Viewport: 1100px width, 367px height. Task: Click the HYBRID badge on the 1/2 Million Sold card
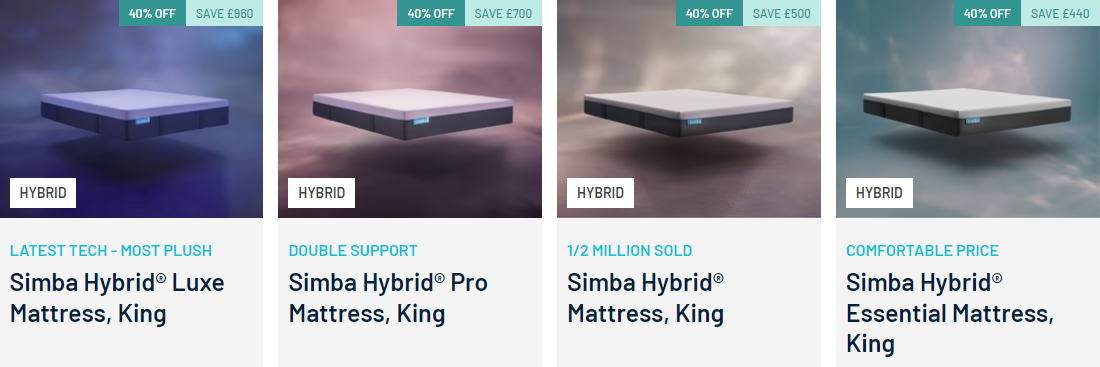601,193
